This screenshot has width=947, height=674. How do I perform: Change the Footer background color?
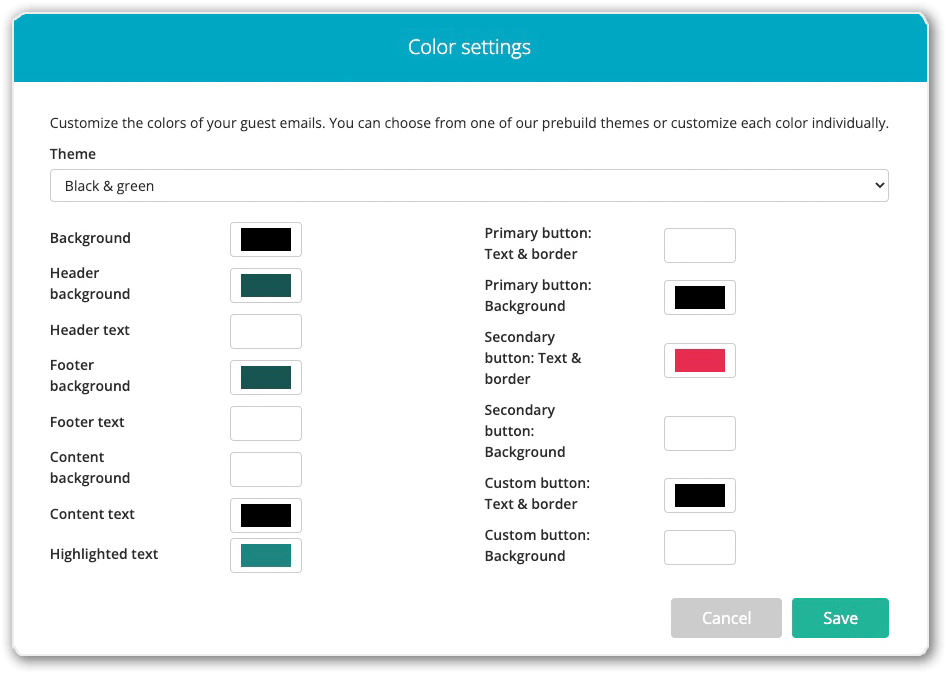pyautogui.click(x=265, y=377)
